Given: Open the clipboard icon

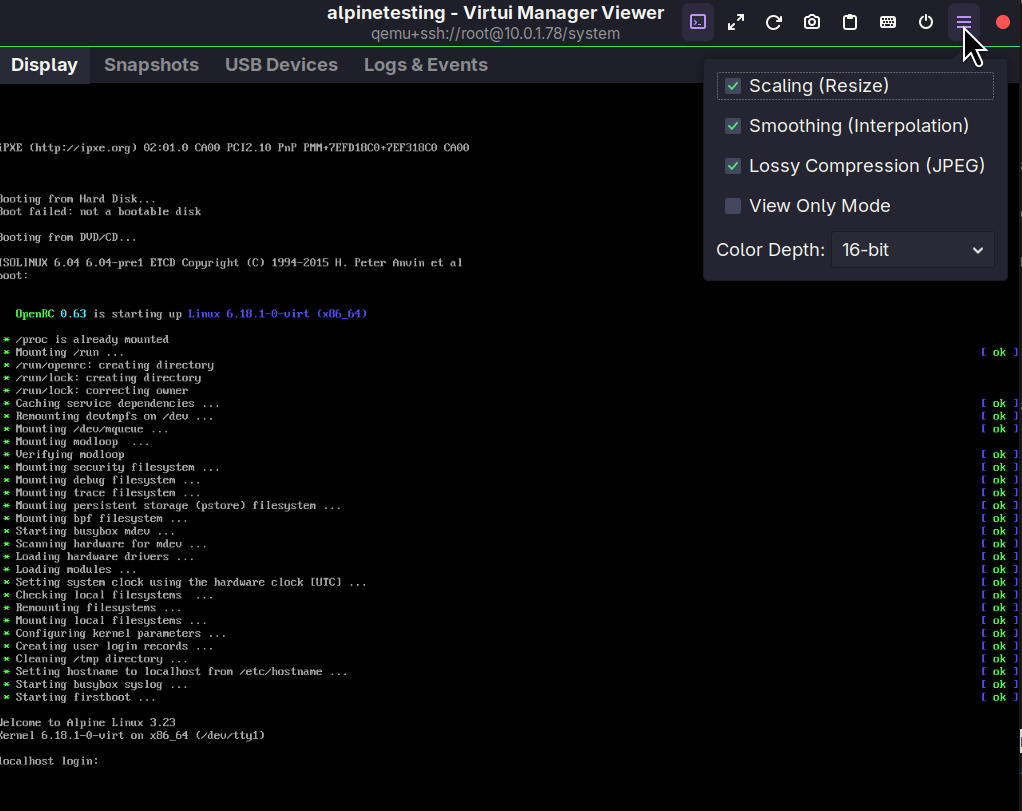Looking at the screenshot, I should pos(849,21).
